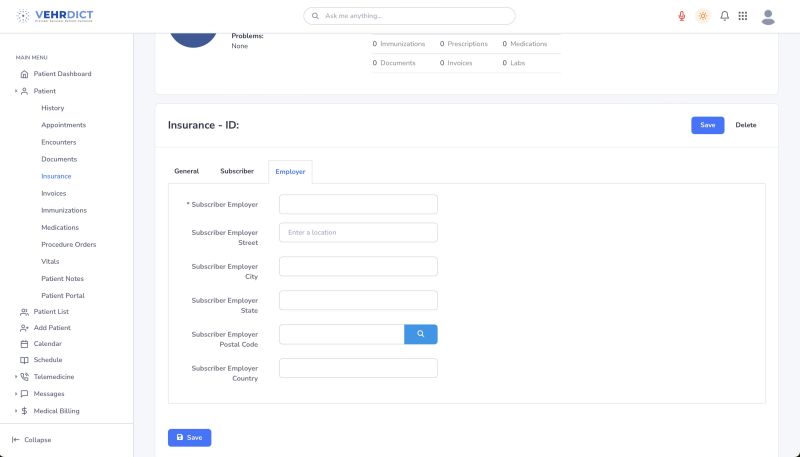
Task: Collapse the sidebar menu
Action: point(31,439)
